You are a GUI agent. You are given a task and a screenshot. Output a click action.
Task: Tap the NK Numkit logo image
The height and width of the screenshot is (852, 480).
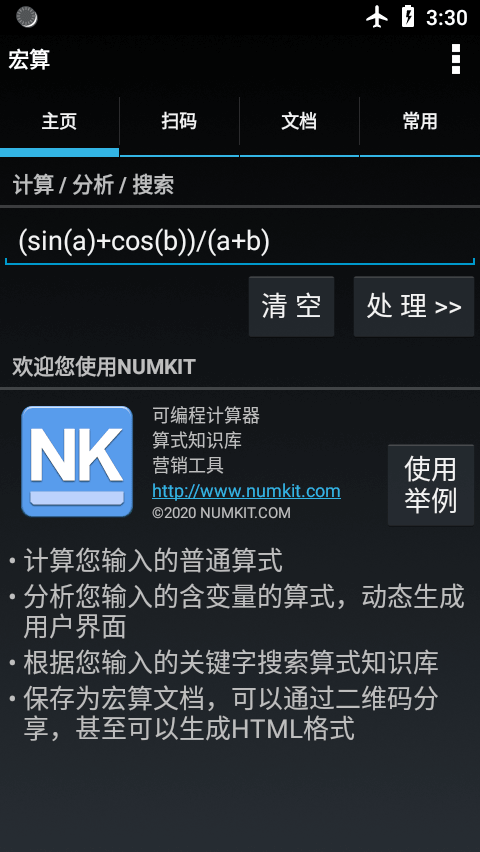click(77, 461)
